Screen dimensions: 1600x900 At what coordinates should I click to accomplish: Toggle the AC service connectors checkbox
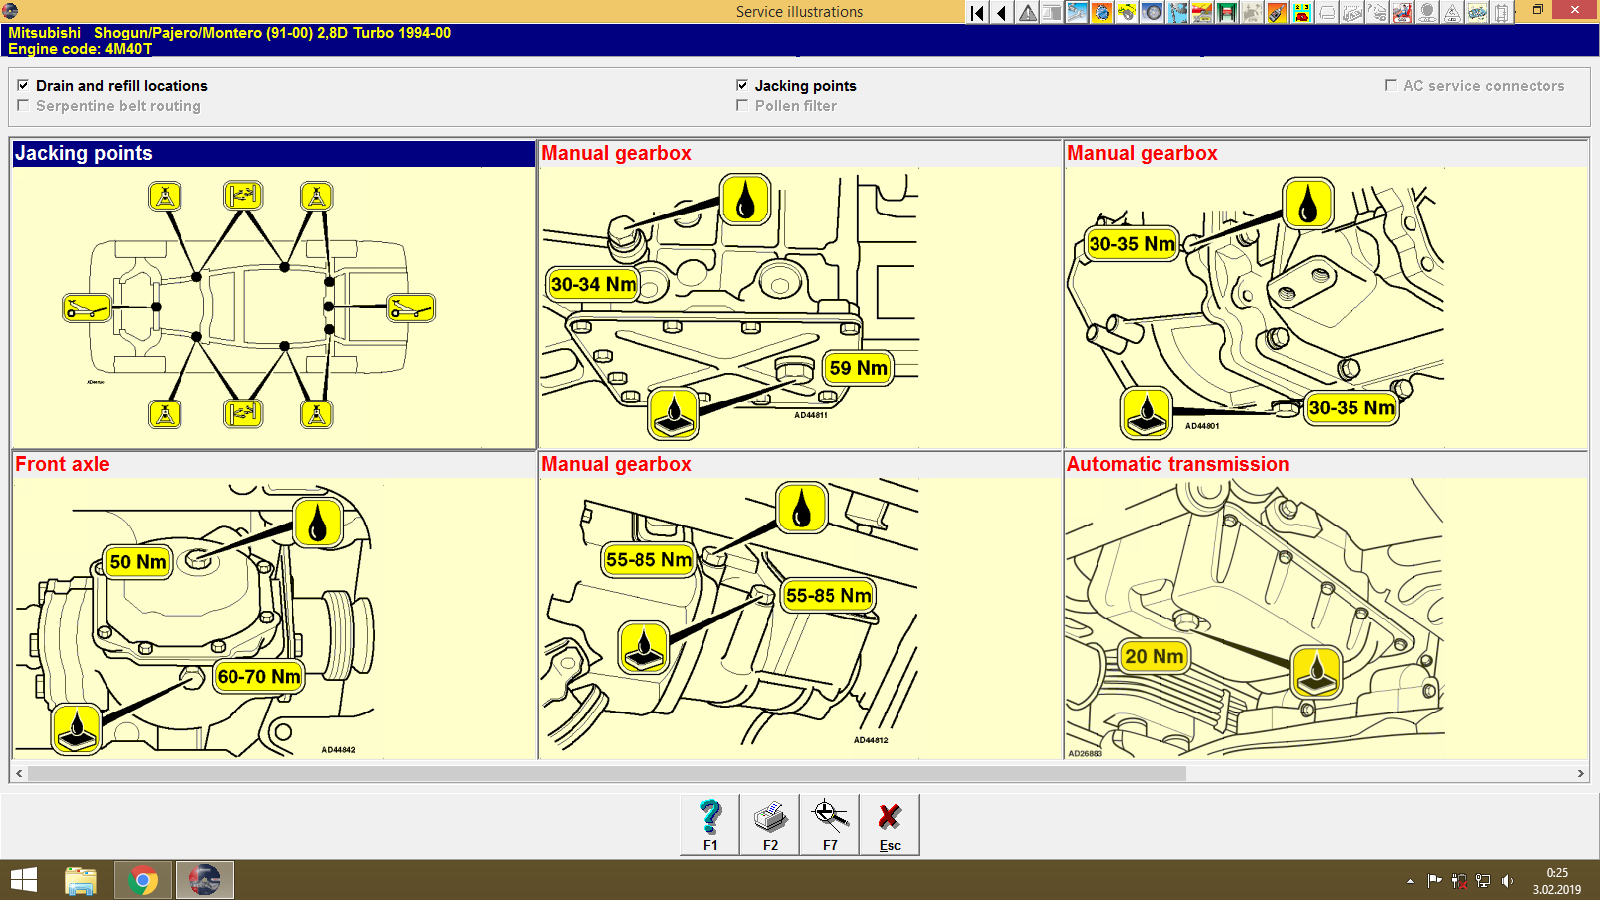tap(1390, 85)
